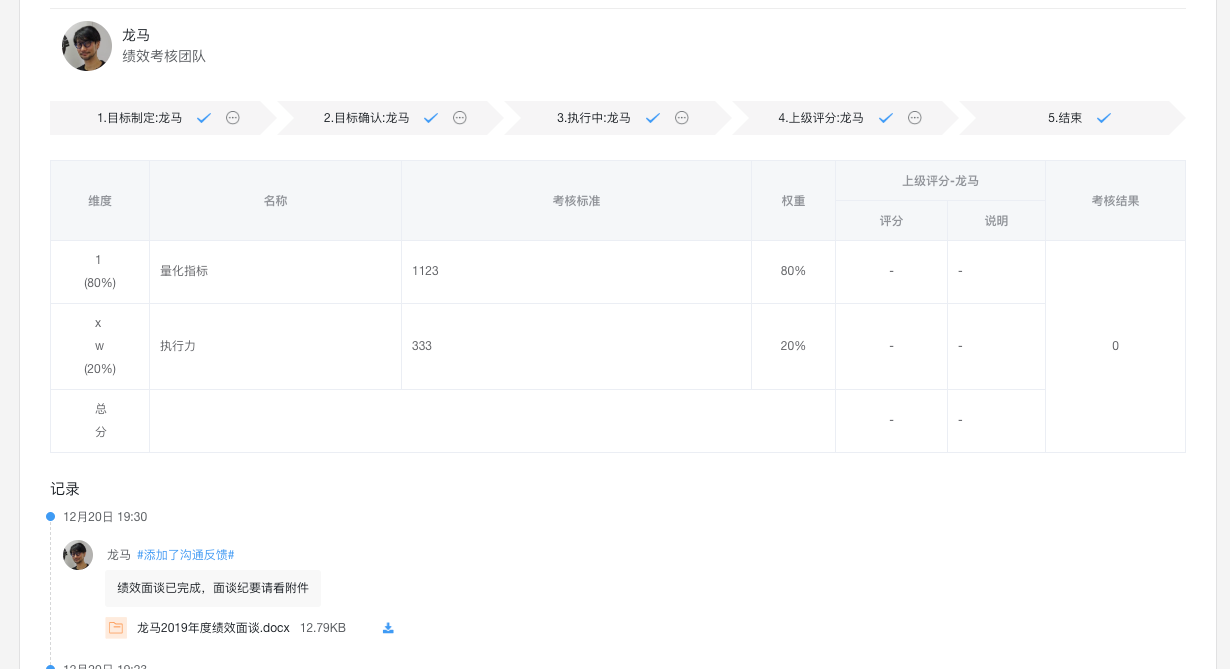
Task: Click the 龙马 name in the record entry
Action: [119, 555]
